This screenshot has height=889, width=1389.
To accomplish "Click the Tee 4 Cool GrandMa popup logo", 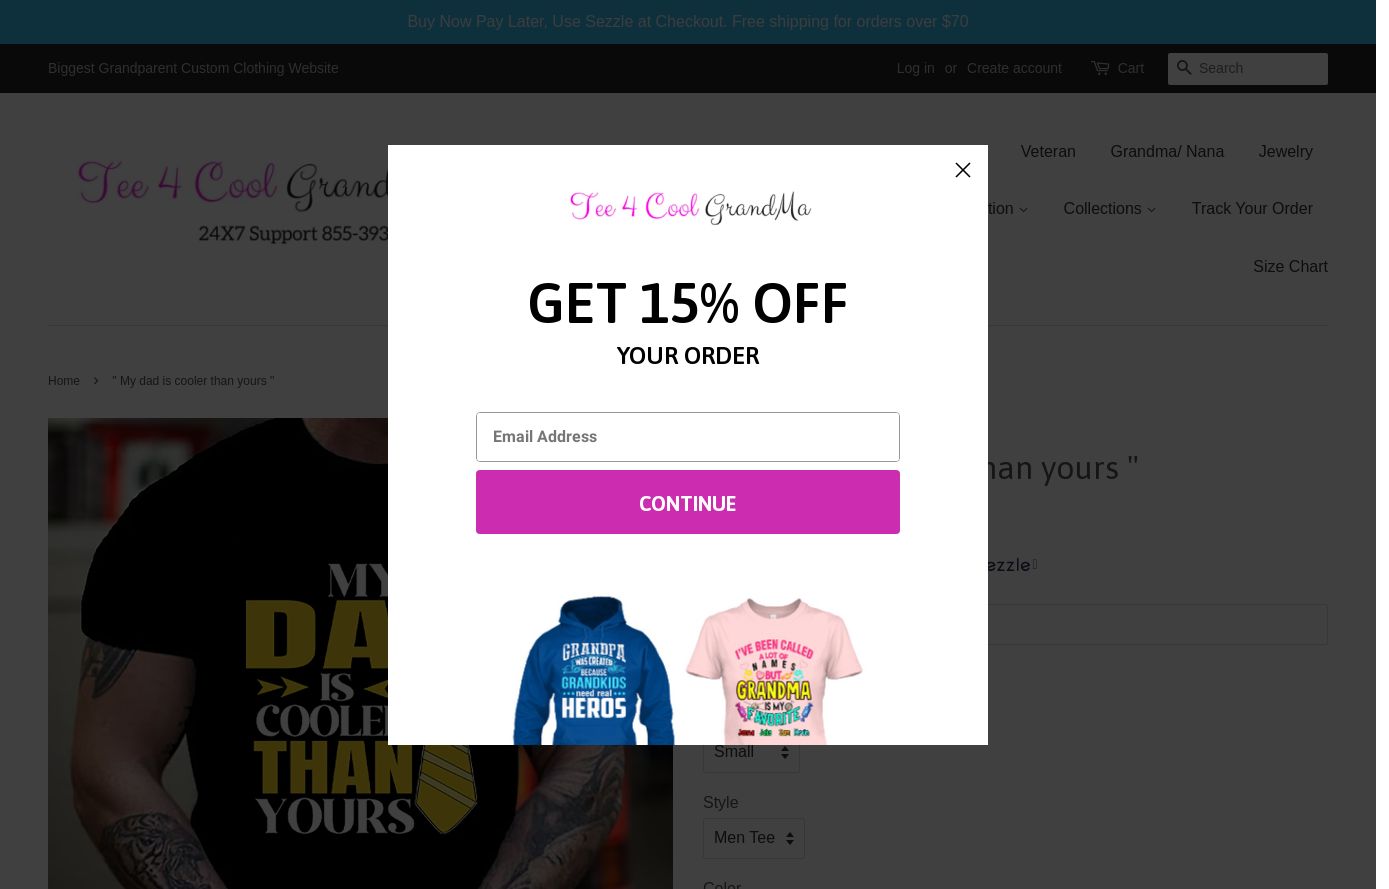I will pyautogui.click(x=690, y=207).
